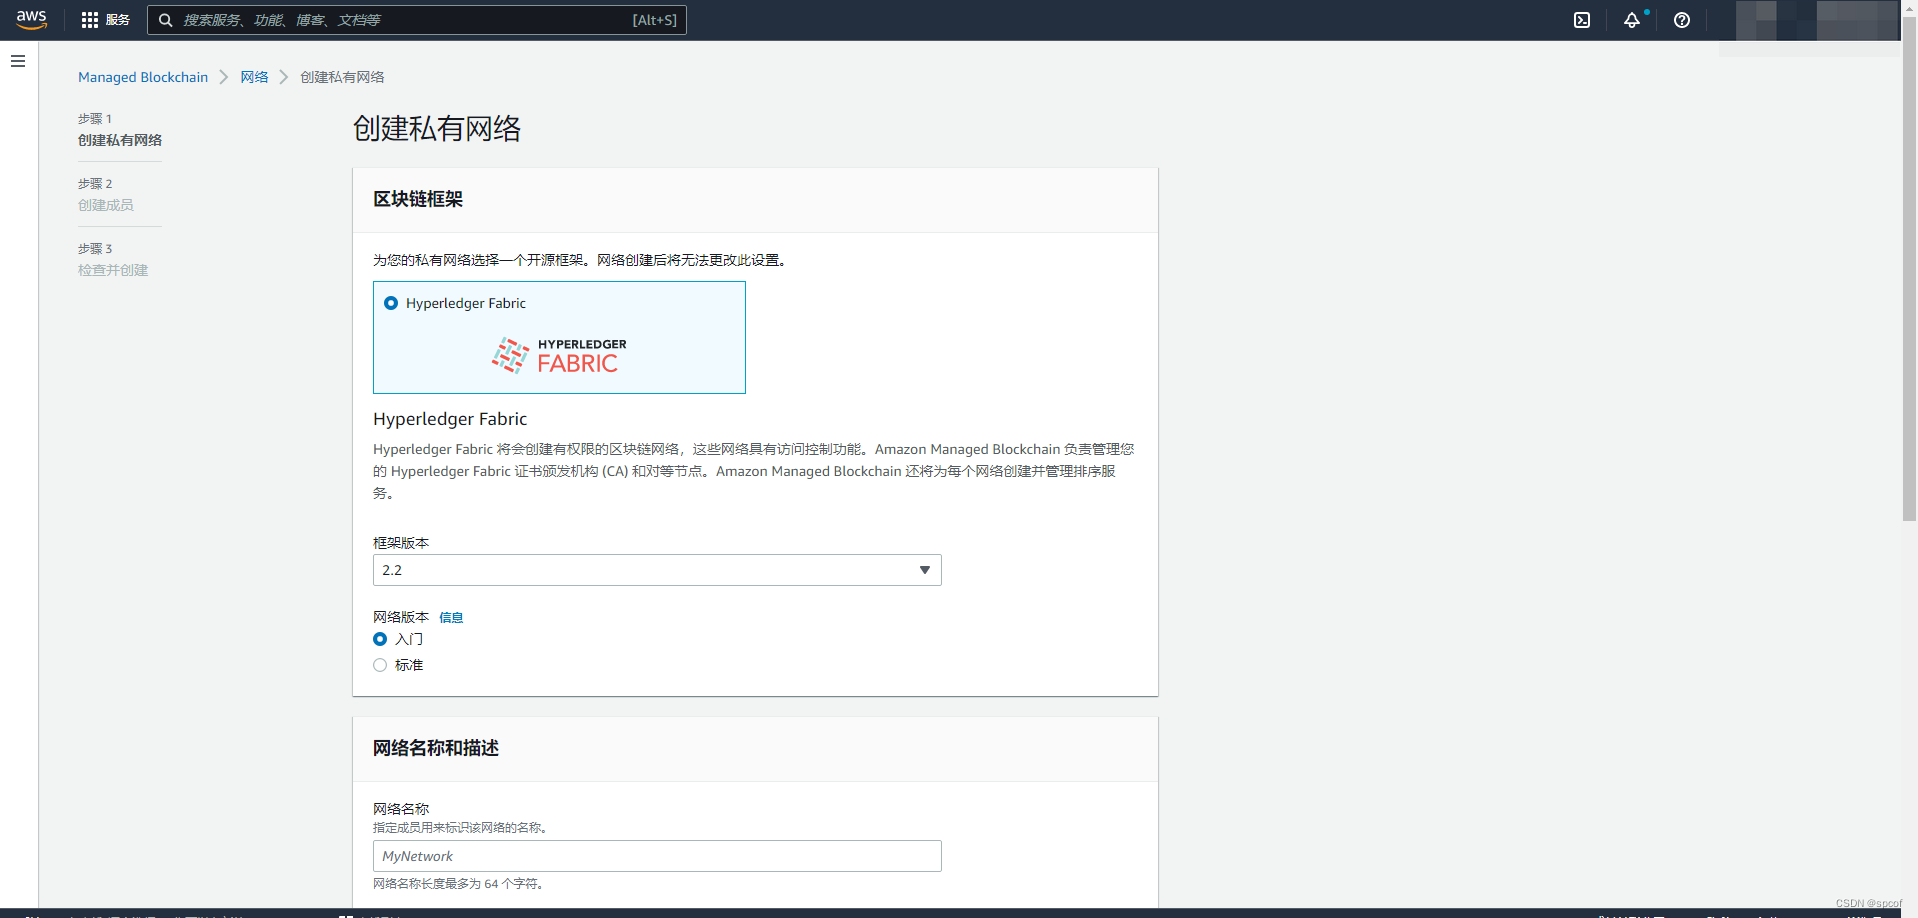This screenshot has width=1918, height=918.
Task: Open the Services grid menu
Action: [105, 20]
